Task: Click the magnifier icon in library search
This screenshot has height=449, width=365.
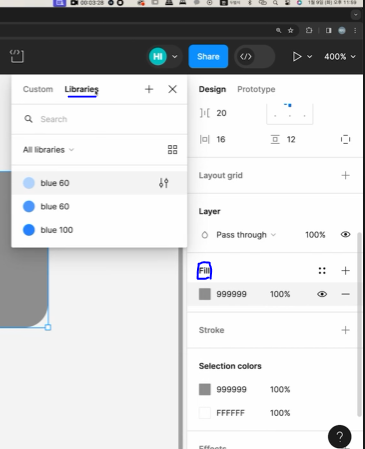Action: tap(29, 119)
